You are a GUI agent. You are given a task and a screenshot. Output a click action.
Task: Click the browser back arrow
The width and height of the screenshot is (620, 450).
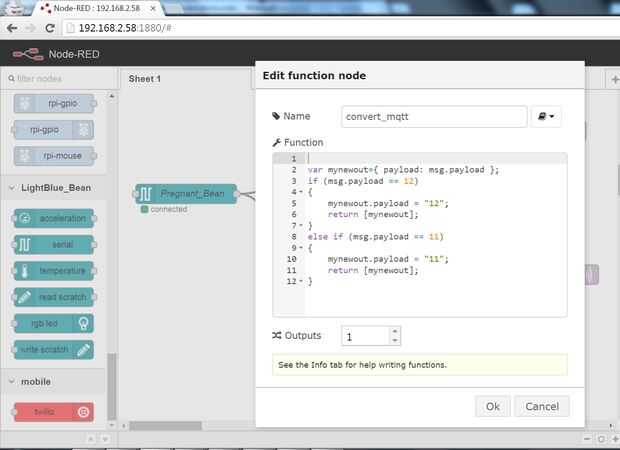12,28
